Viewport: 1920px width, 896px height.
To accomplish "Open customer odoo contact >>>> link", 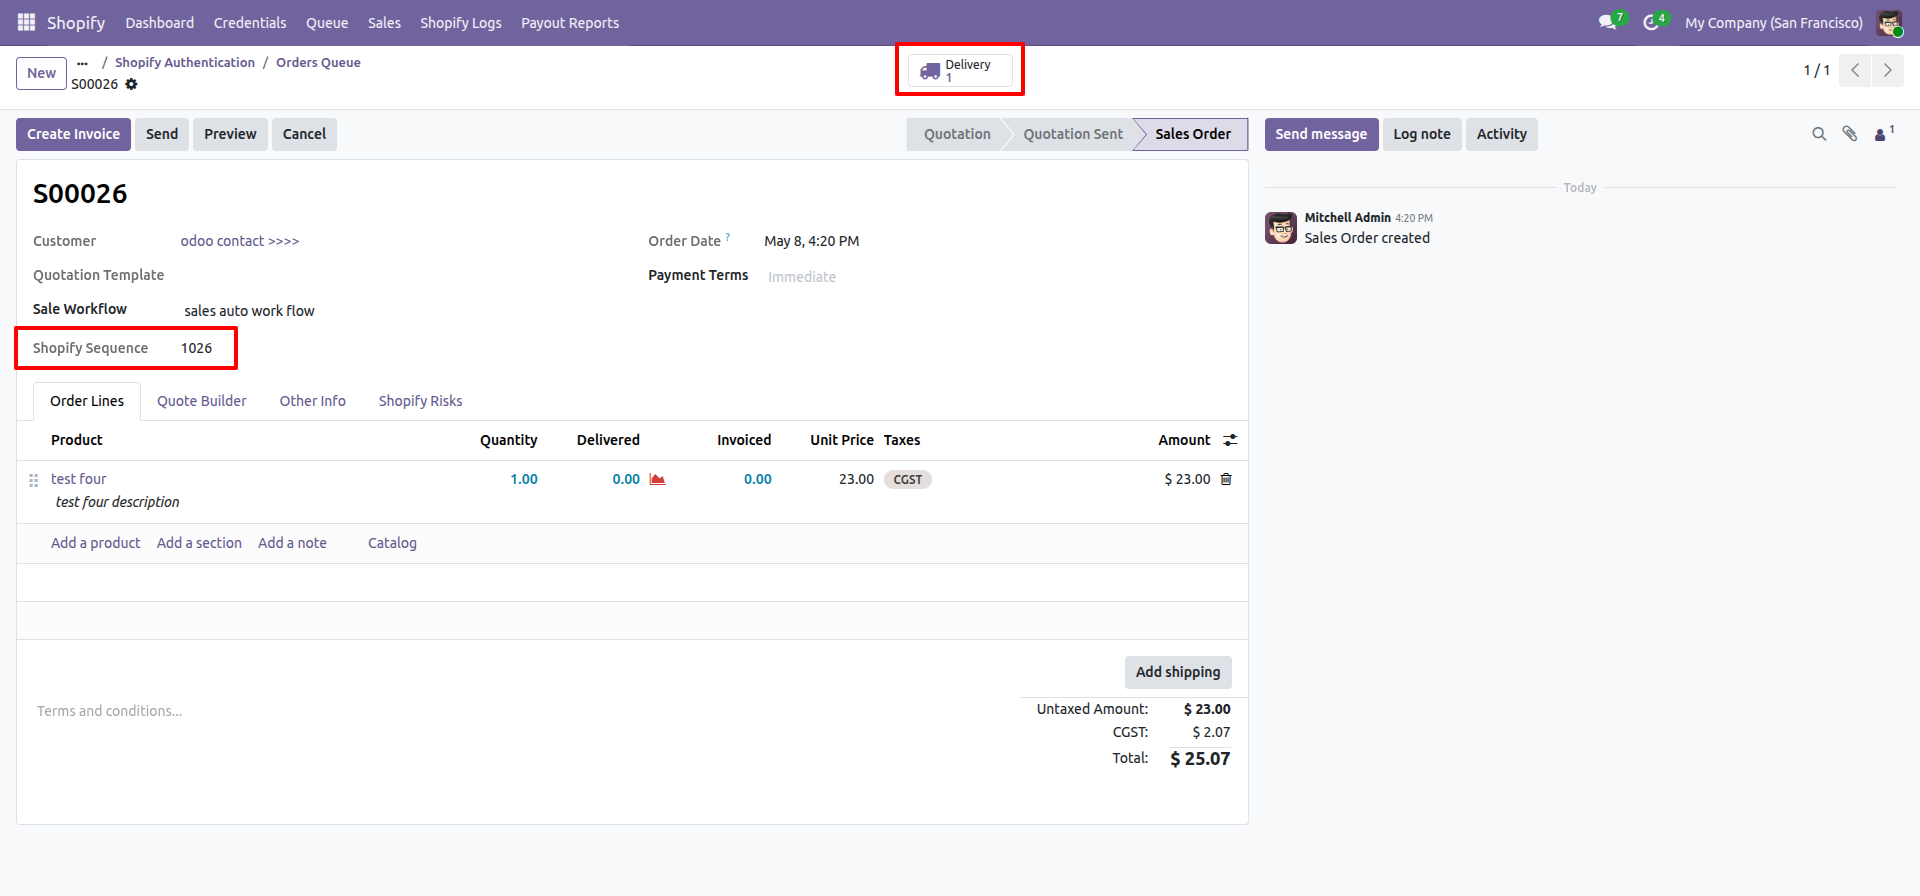I will tap(240, 241).
